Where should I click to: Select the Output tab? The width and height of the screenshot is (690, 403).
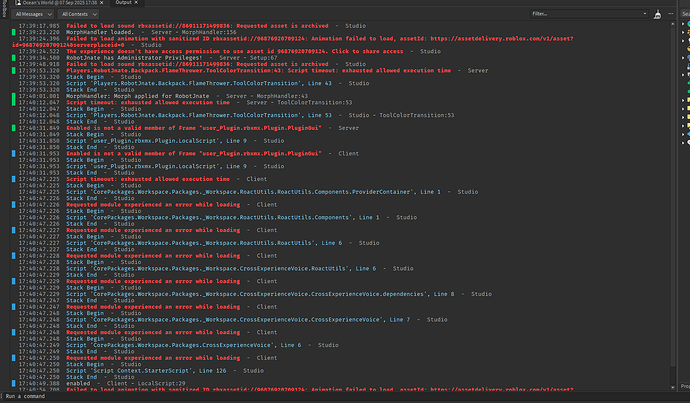123,3
